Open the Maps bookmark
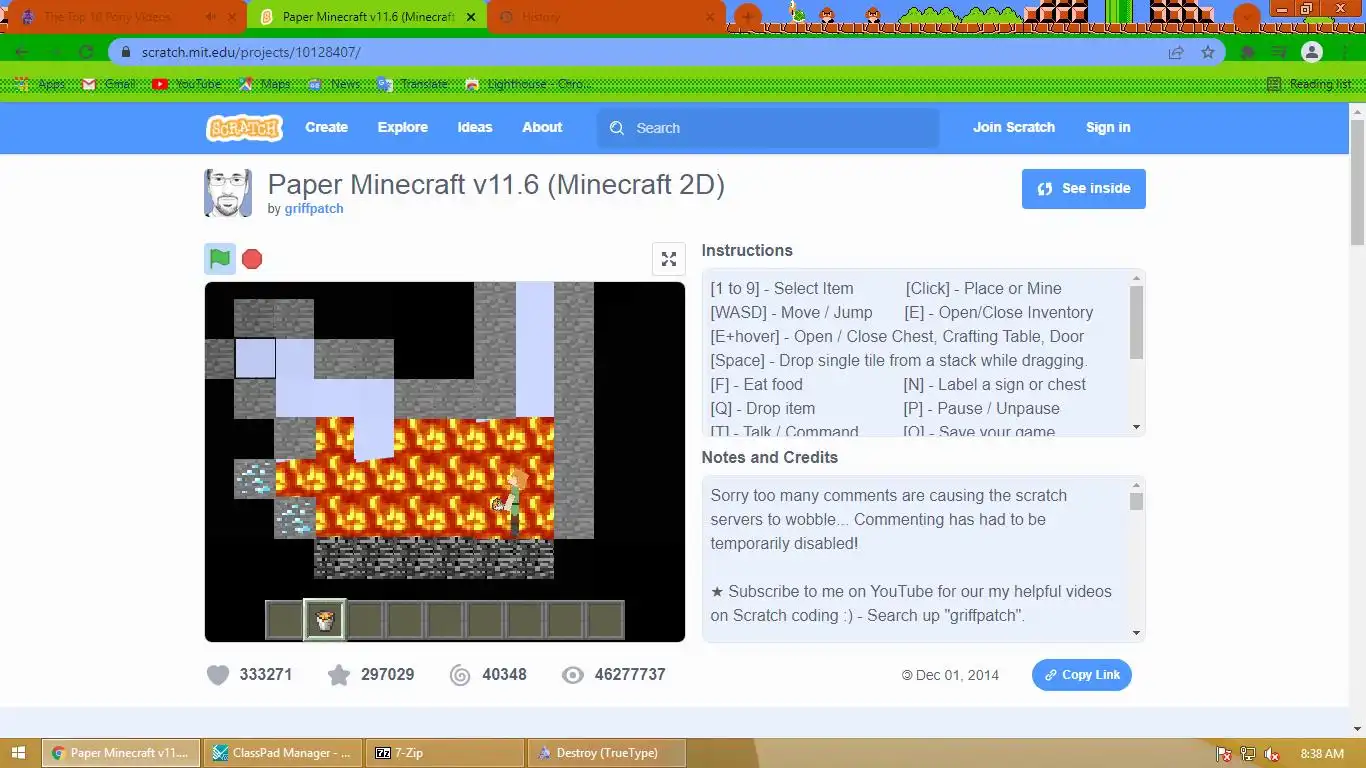The image size is (1366, 768). [x=264, y=84]
